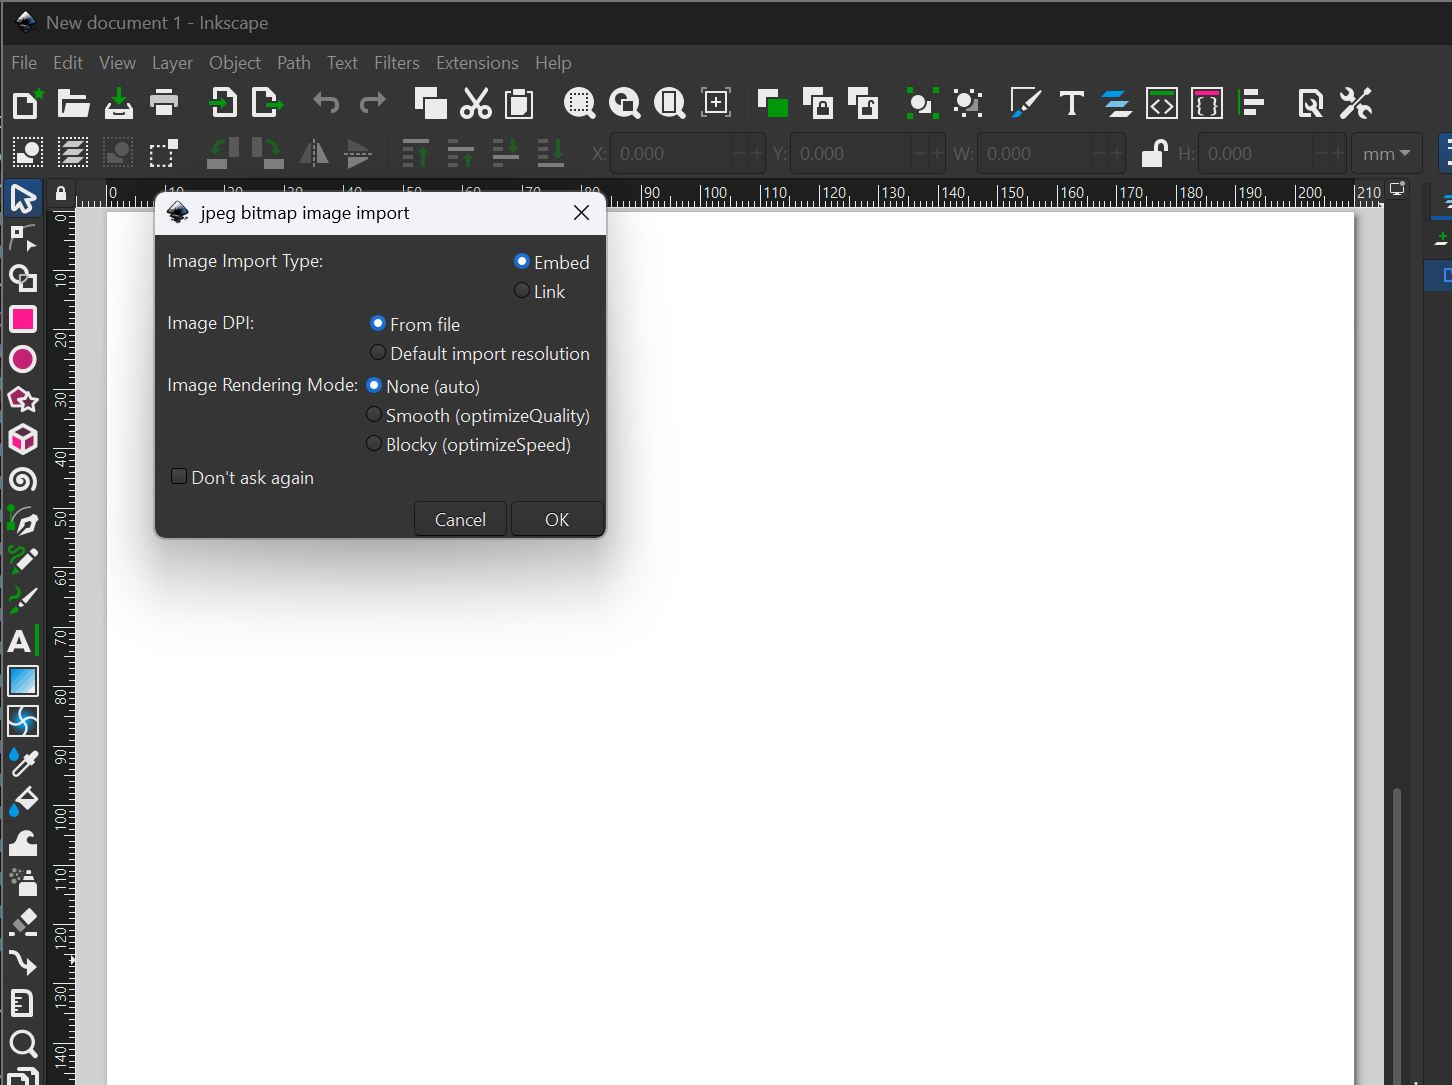
Task: Enable the Don't ask again checkbox
Action: [178, 476]
